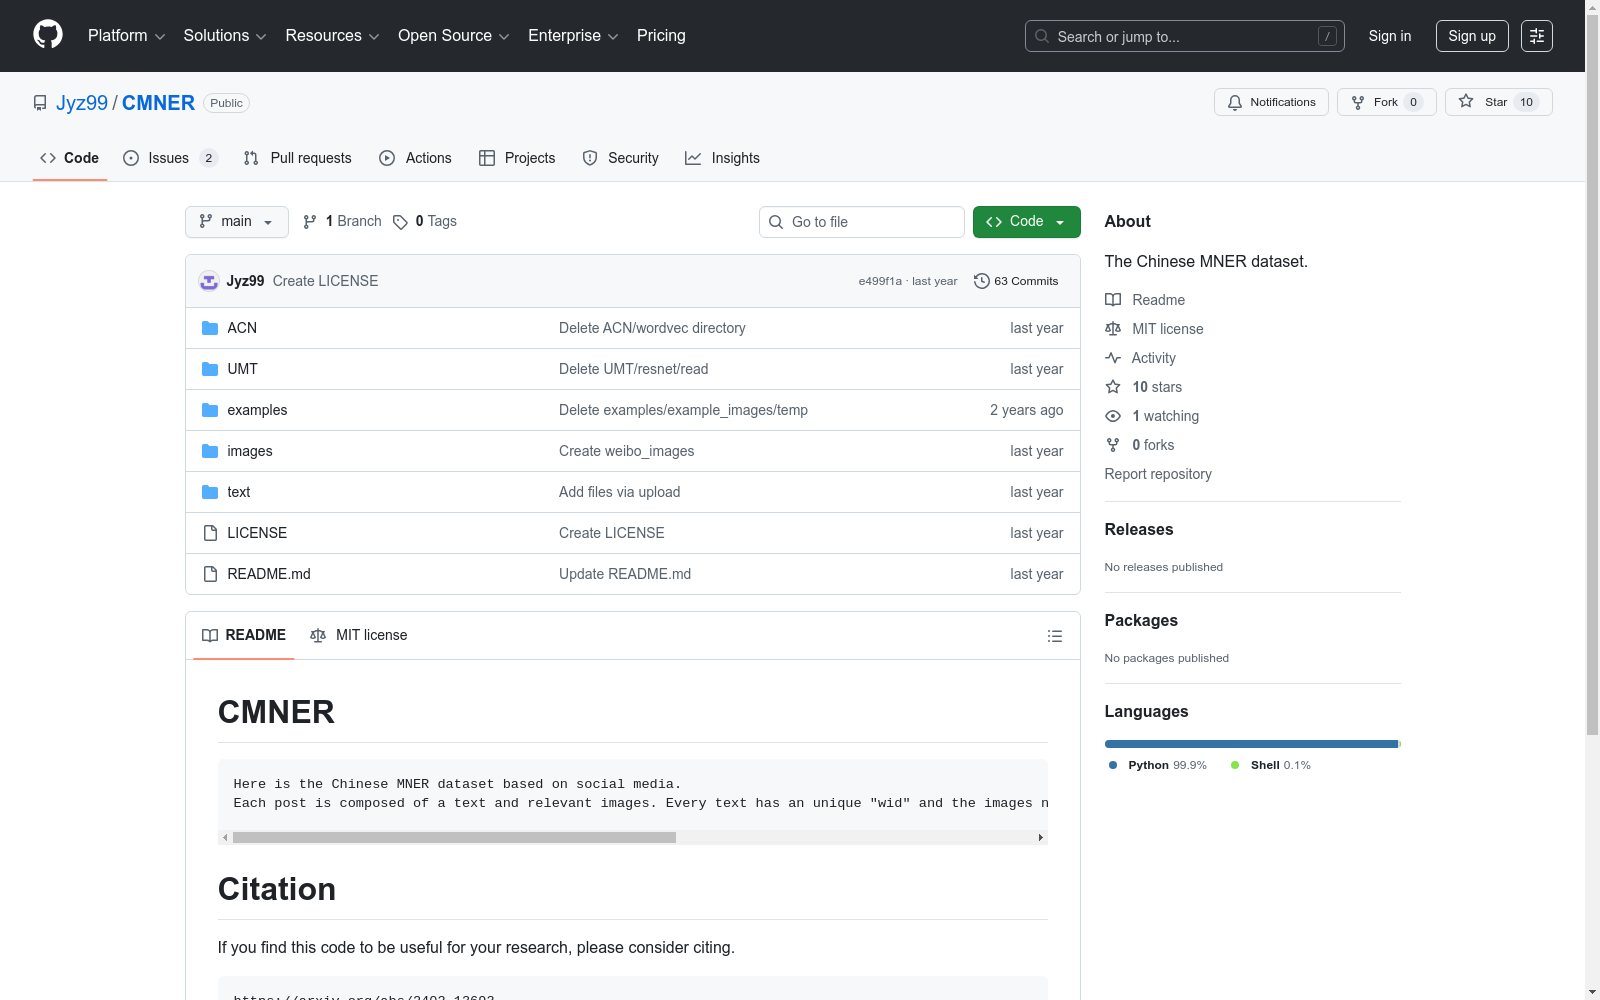Open the examples folder

click(x=257, y=410)
